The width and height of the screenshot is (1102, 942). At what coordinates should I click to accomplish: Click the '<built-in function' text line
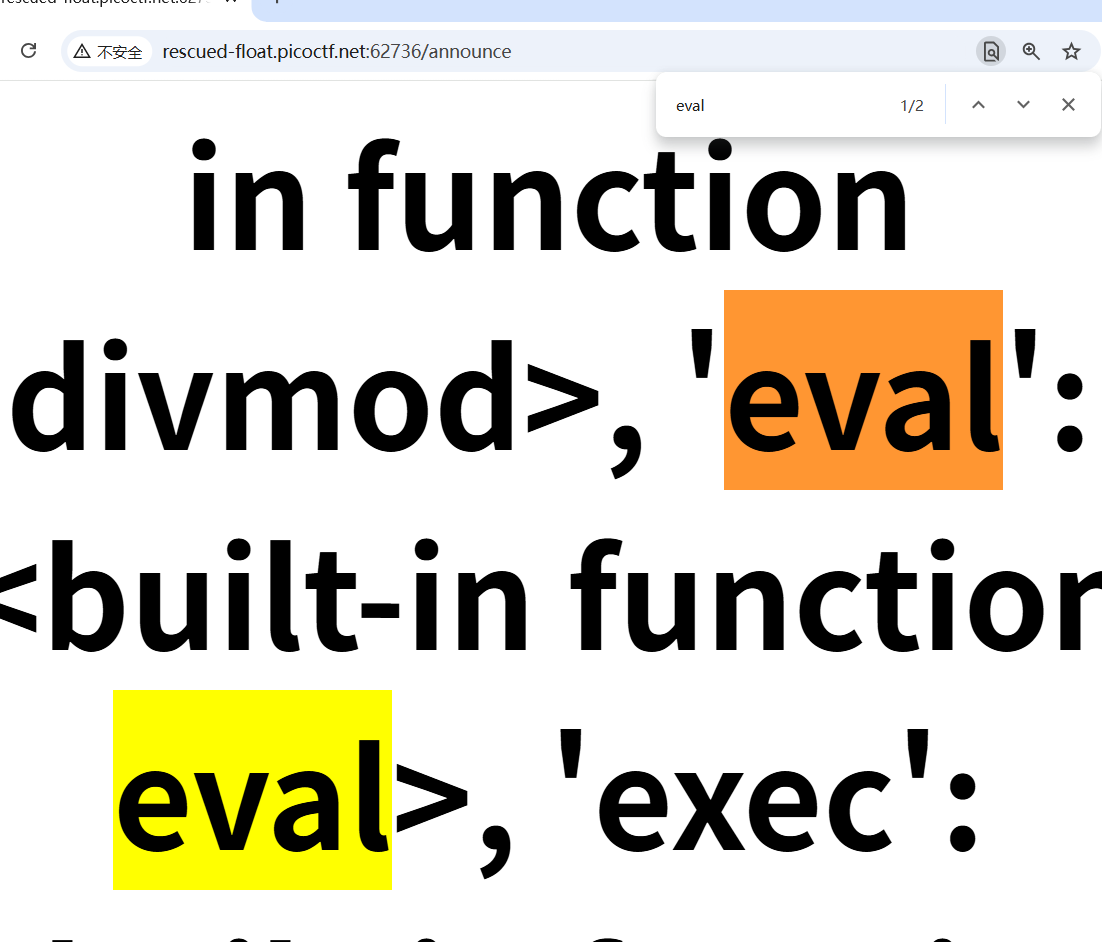point(550,595)
